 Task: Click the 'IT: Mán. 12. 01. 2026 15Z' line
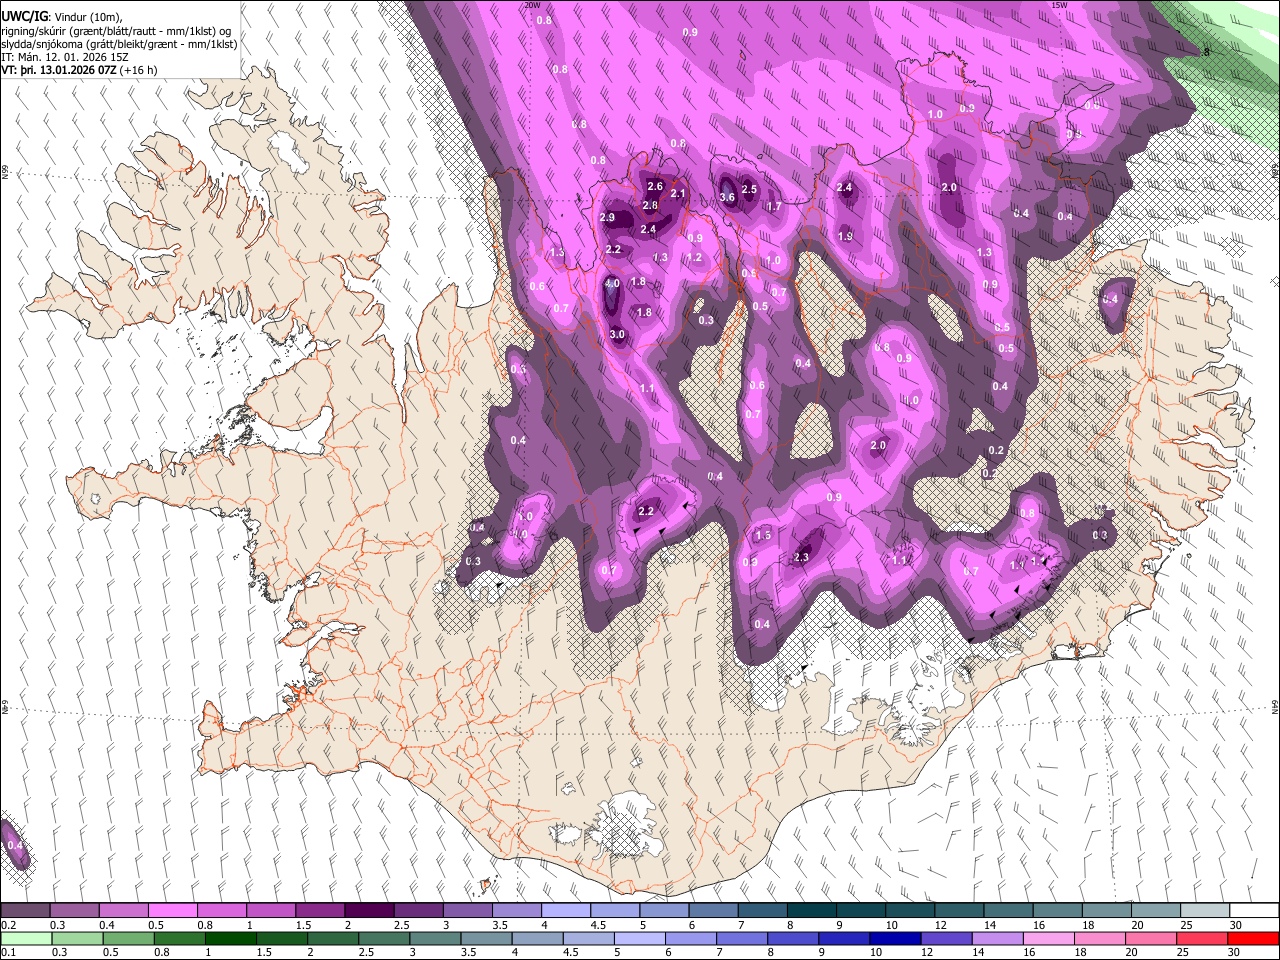[65, 57]
